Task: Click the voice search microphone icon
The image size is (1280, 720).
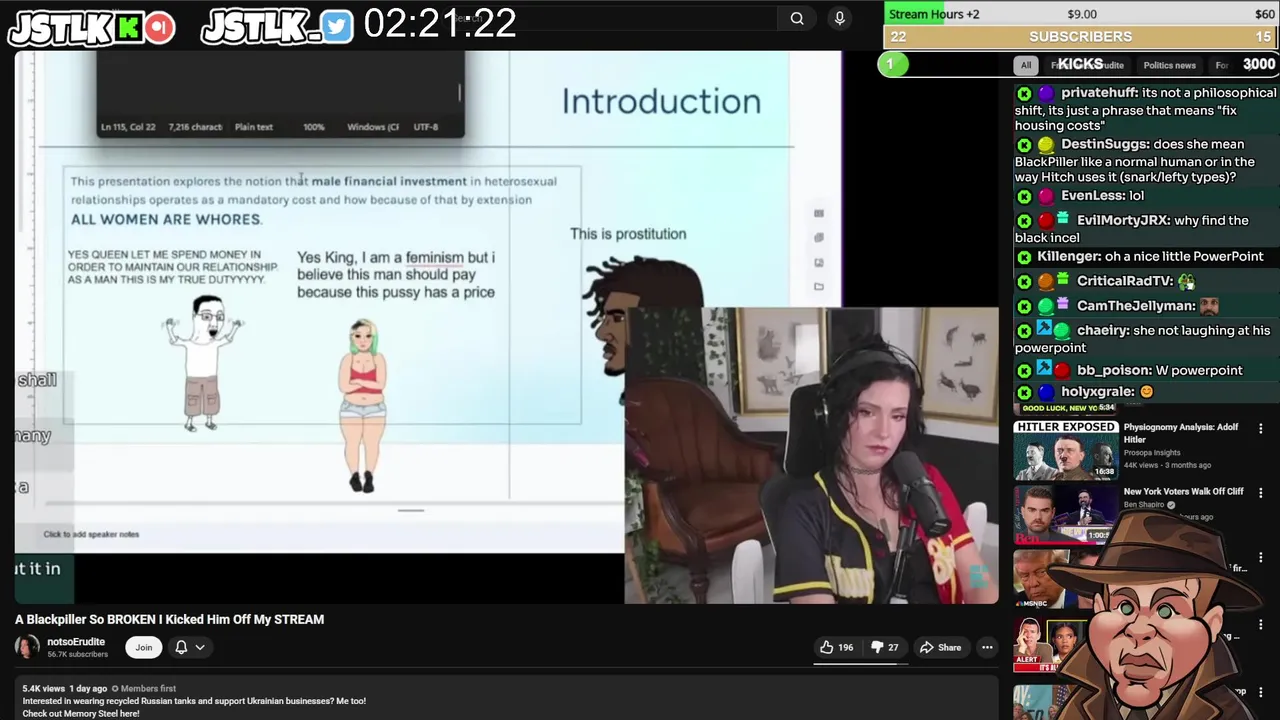Action: [x=840, y=18]
